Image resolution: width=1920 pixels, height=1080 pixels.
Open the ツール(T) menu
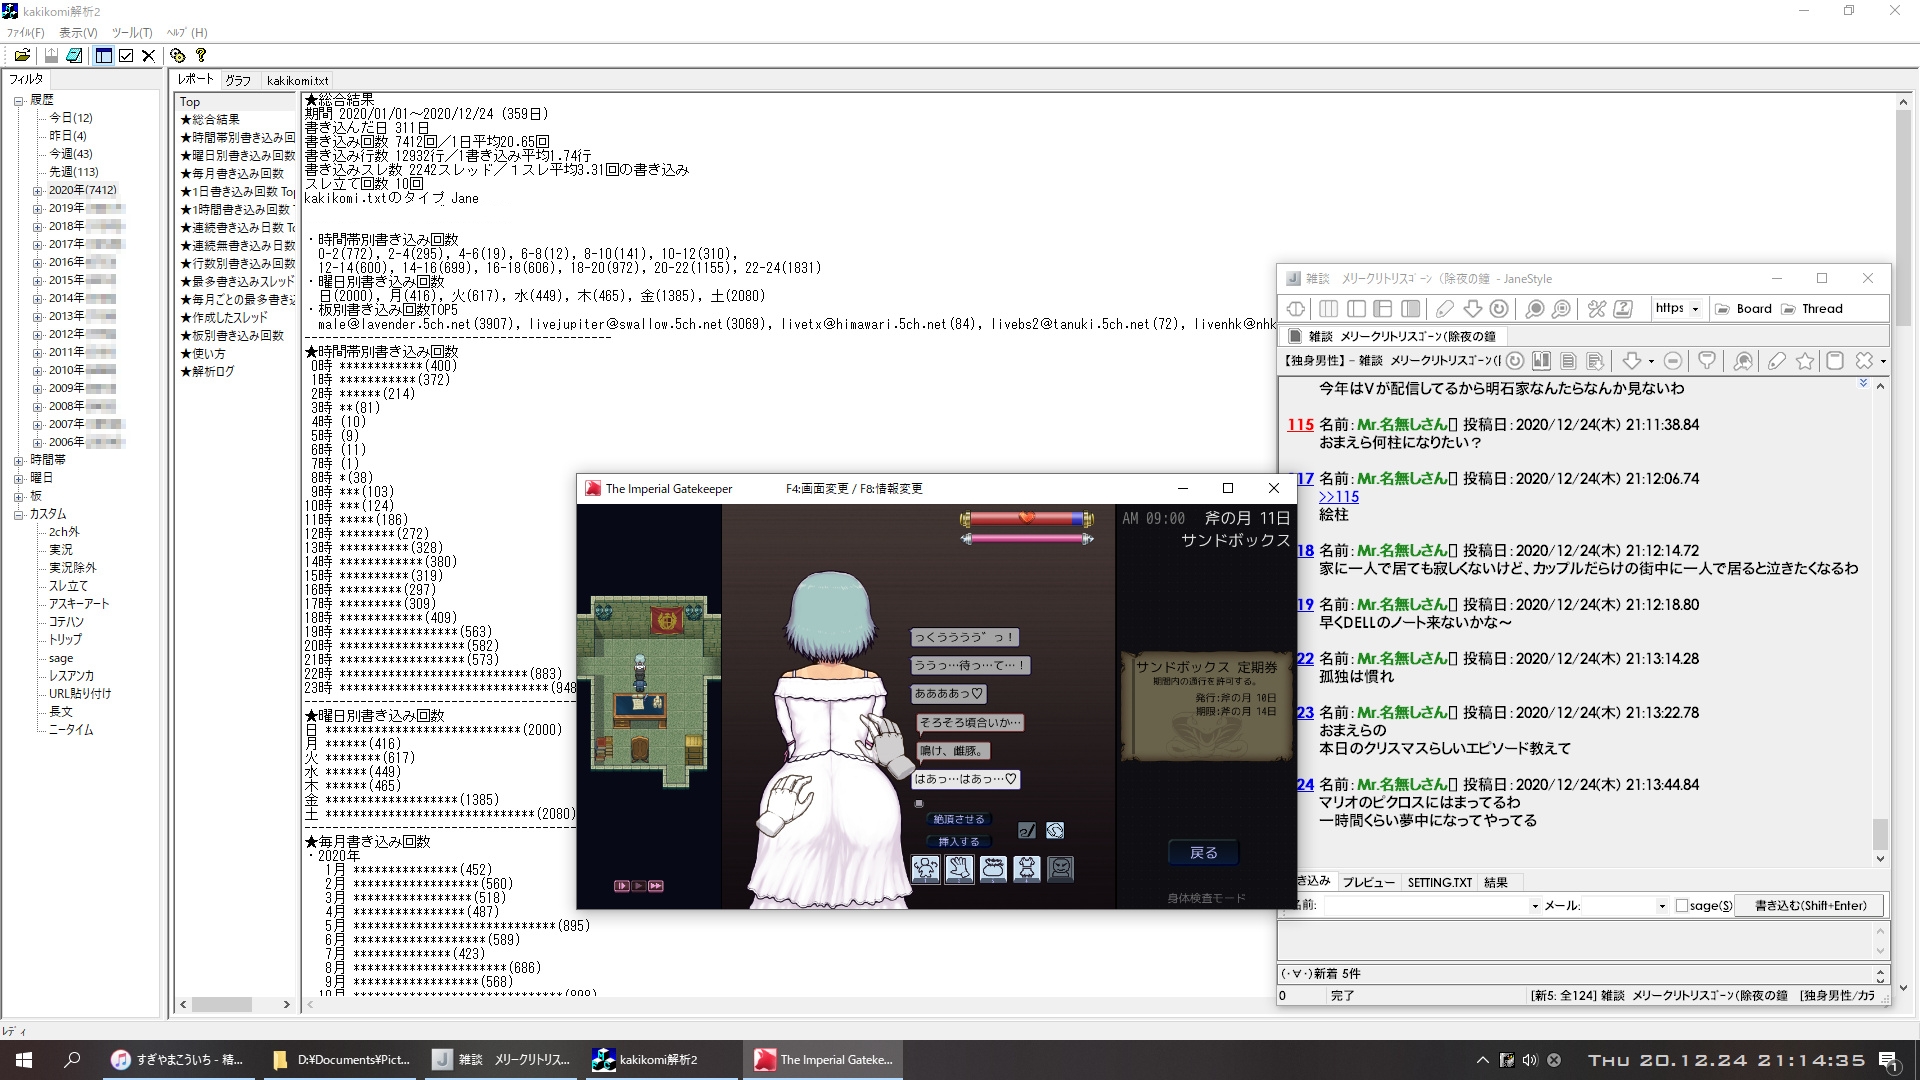[132, 33]
